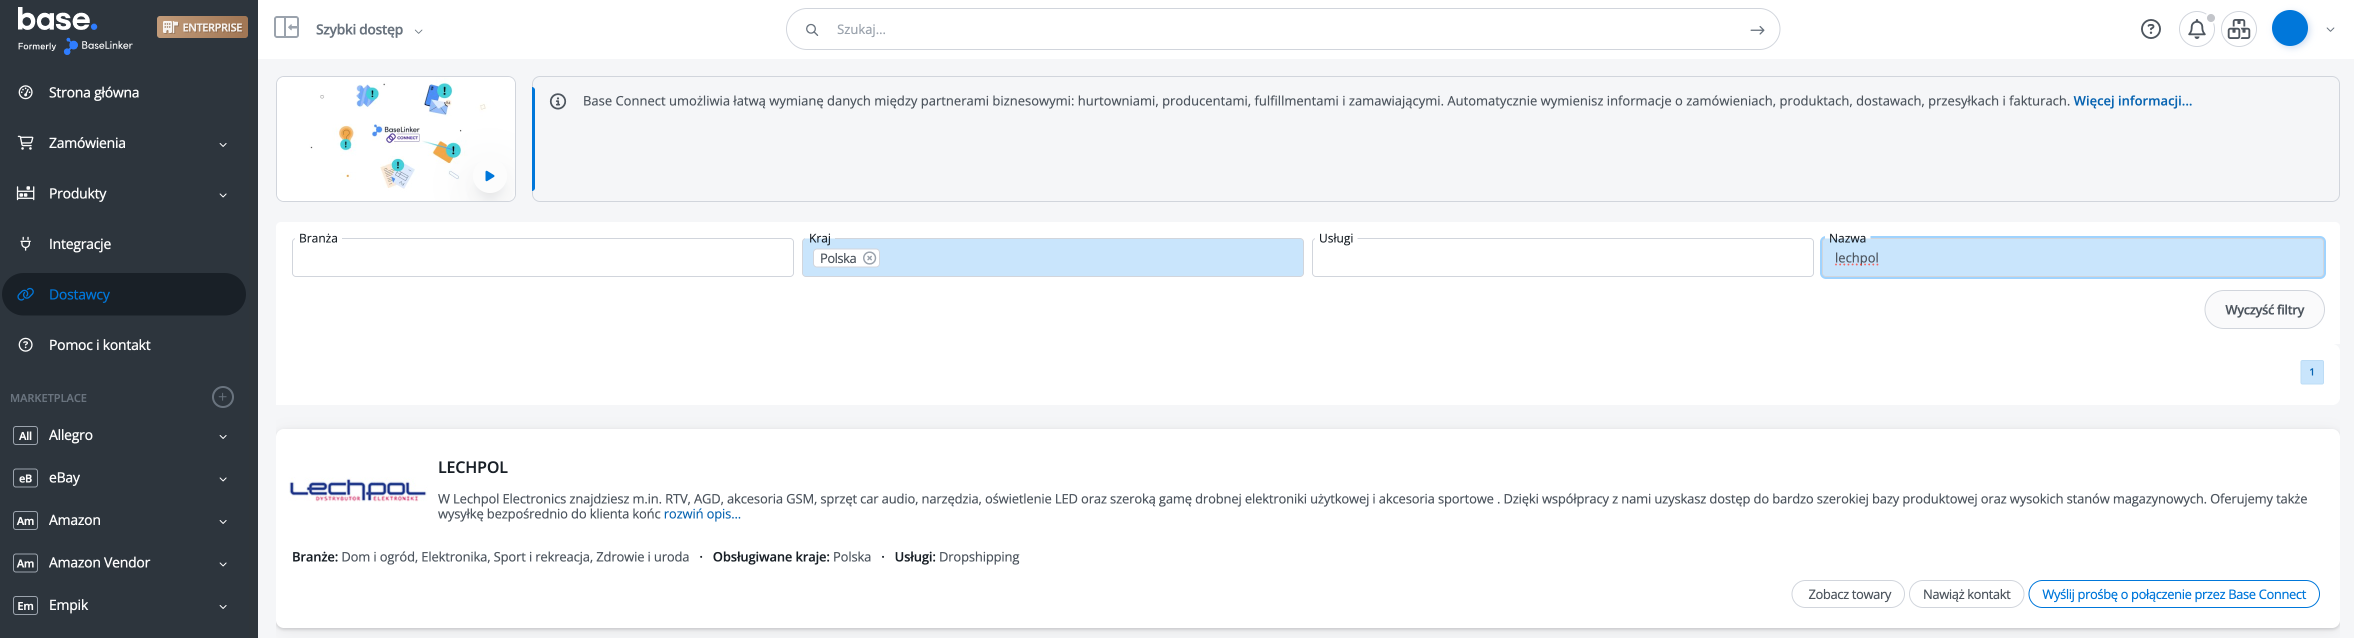Image resolution: width=2354 pixels, height=638 pixels.
Task: Open the Usługi filter field
Action: click(x=1563, y=257)
